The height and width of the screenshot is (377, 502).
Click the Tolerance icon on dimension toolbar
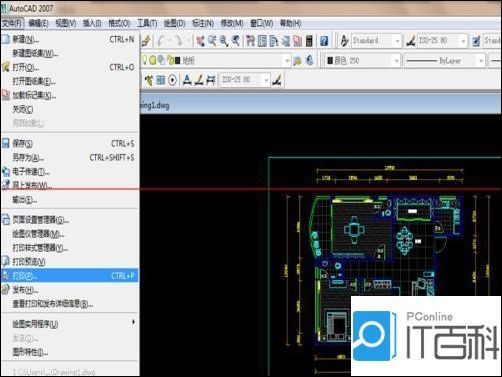(161, 80)
